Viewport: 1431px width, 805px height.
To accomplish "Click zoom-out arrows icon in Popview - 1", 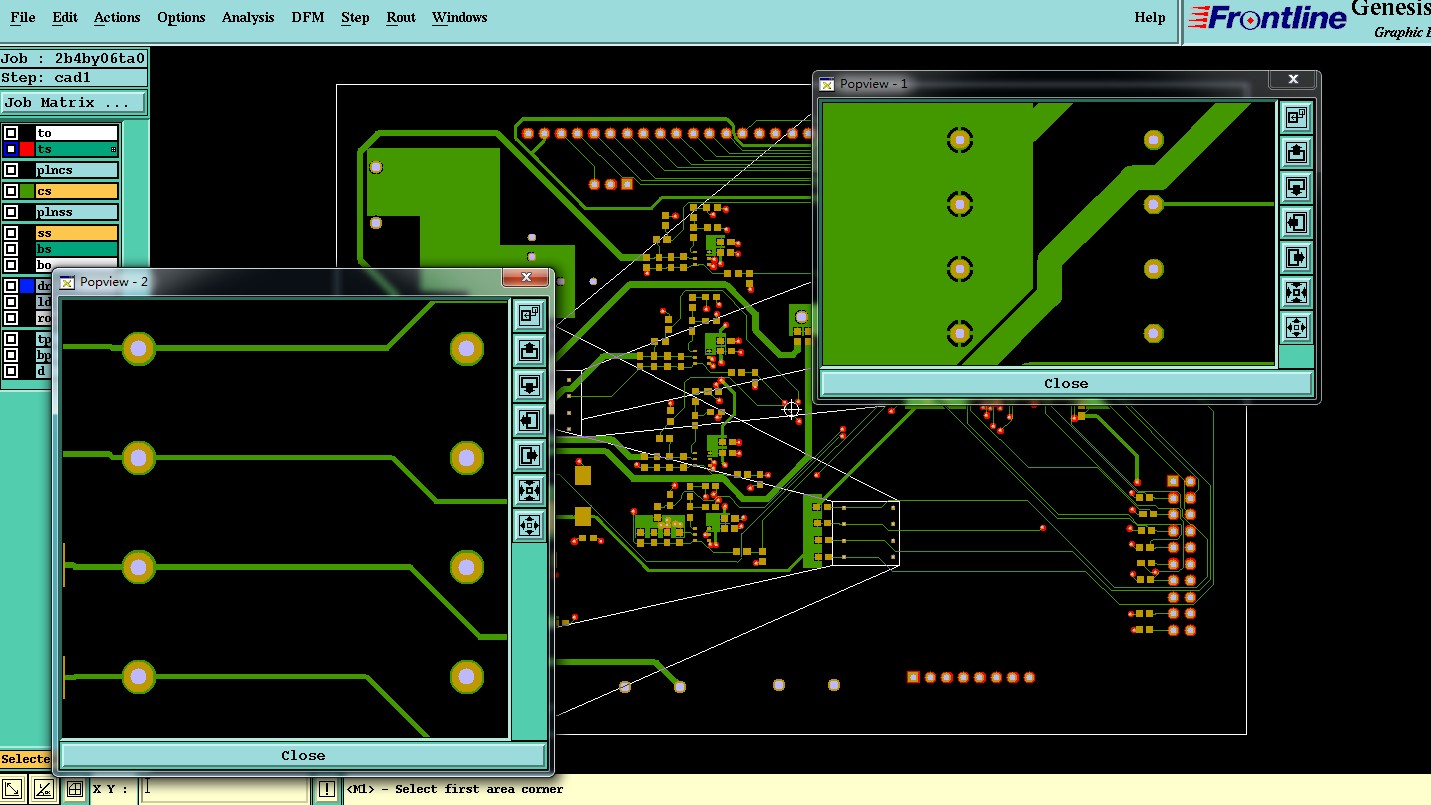I will (x=1296, y=327).
